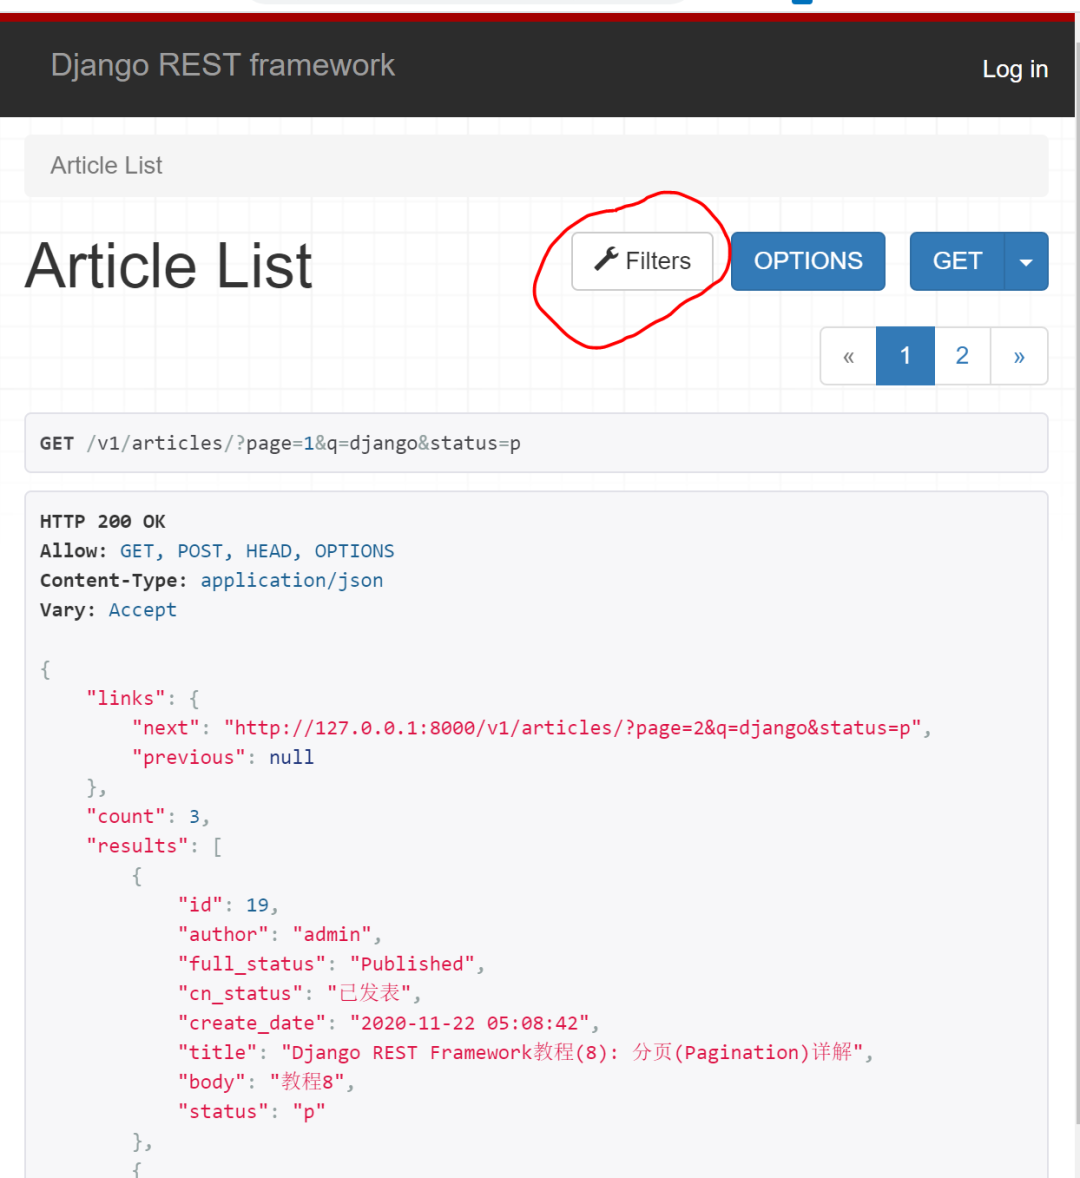Click the Article List breadcrumb
The image size is (1080, 1178).
(x=106, y=165)
